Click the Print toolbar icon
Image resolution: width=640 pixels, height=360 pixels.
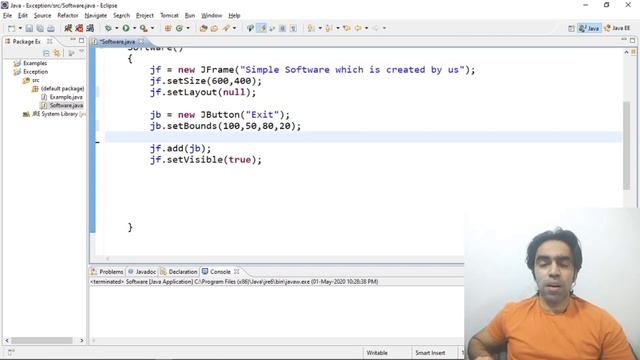click(x=51, y=28)
